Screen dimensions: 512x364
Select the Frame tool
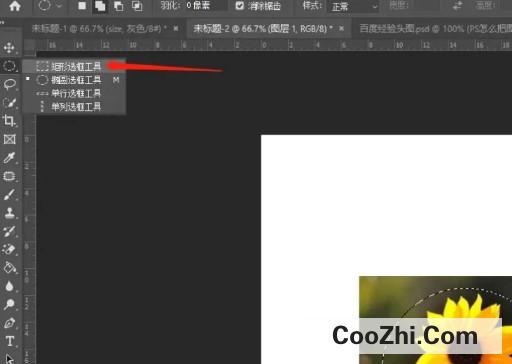point(9,139)
